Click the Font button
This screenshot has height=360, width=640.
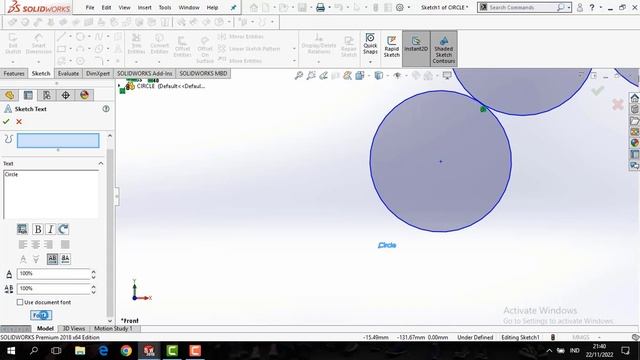coord(41,315)
